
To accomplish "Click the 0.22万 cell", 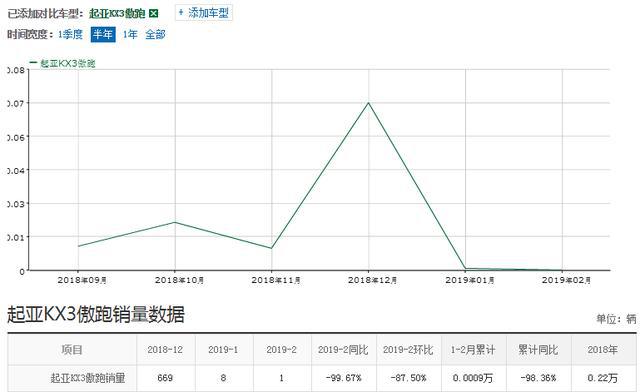I will [603, 378].
